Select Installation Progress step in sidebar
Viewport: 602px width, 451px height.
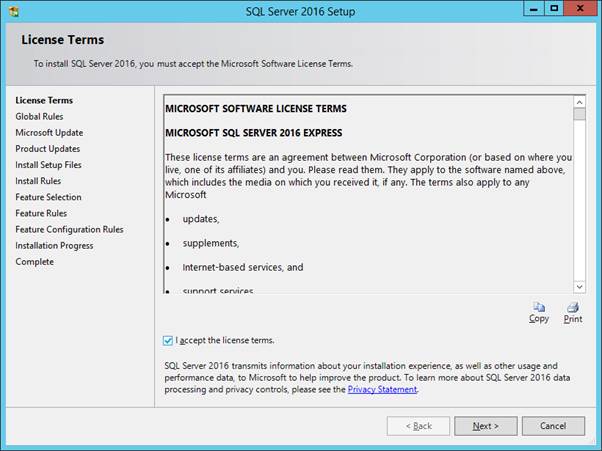[x=54, y=246]
